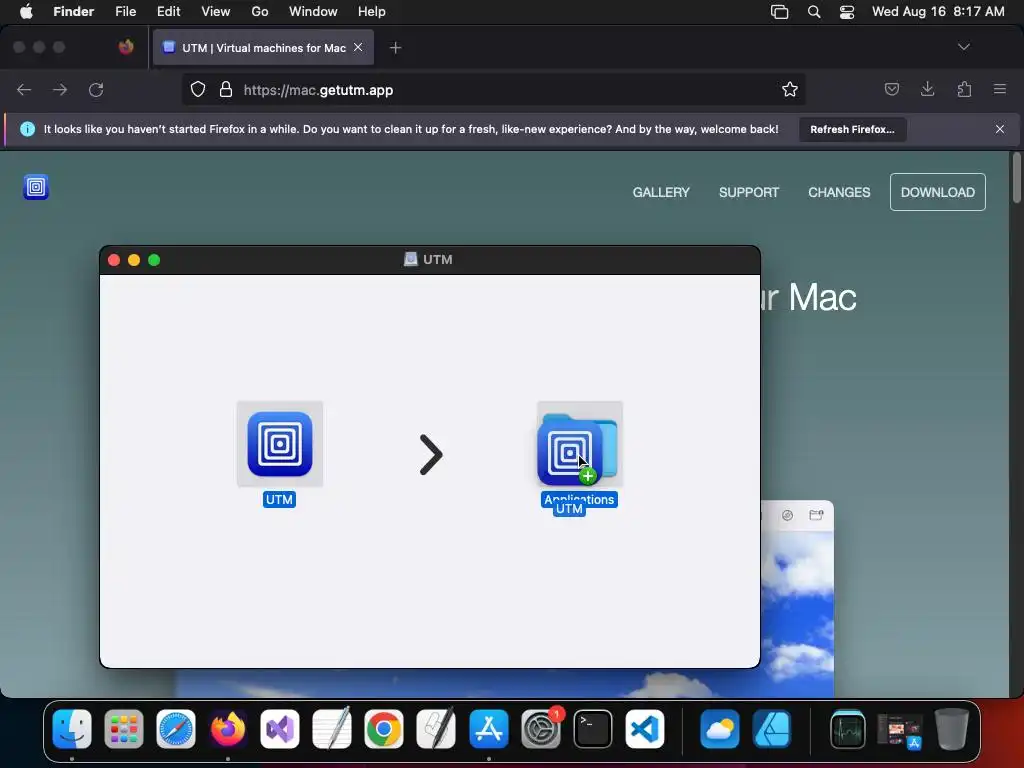Open Terminal from the Dock
The height and width of the screenshot is (768, 1024).
tap(593, 728)
